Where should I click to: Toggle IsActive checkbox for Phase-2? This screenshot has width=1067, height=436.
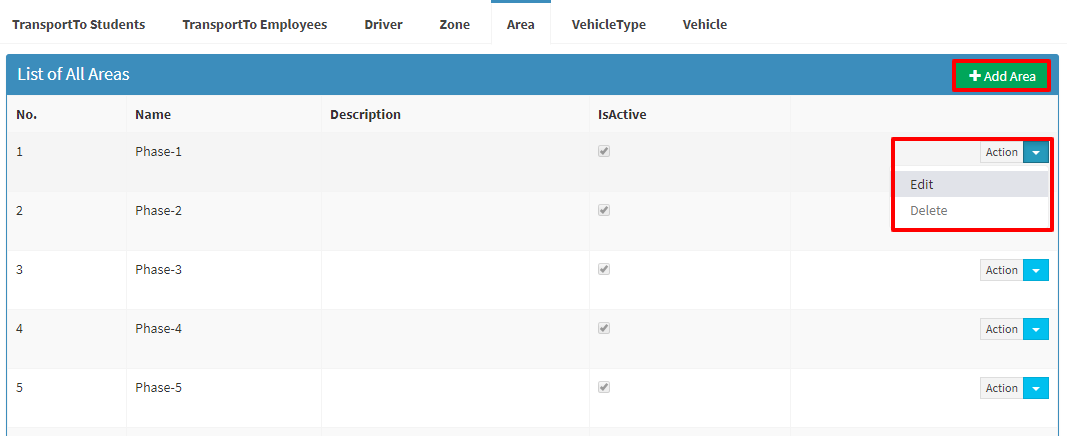(604, 211)
